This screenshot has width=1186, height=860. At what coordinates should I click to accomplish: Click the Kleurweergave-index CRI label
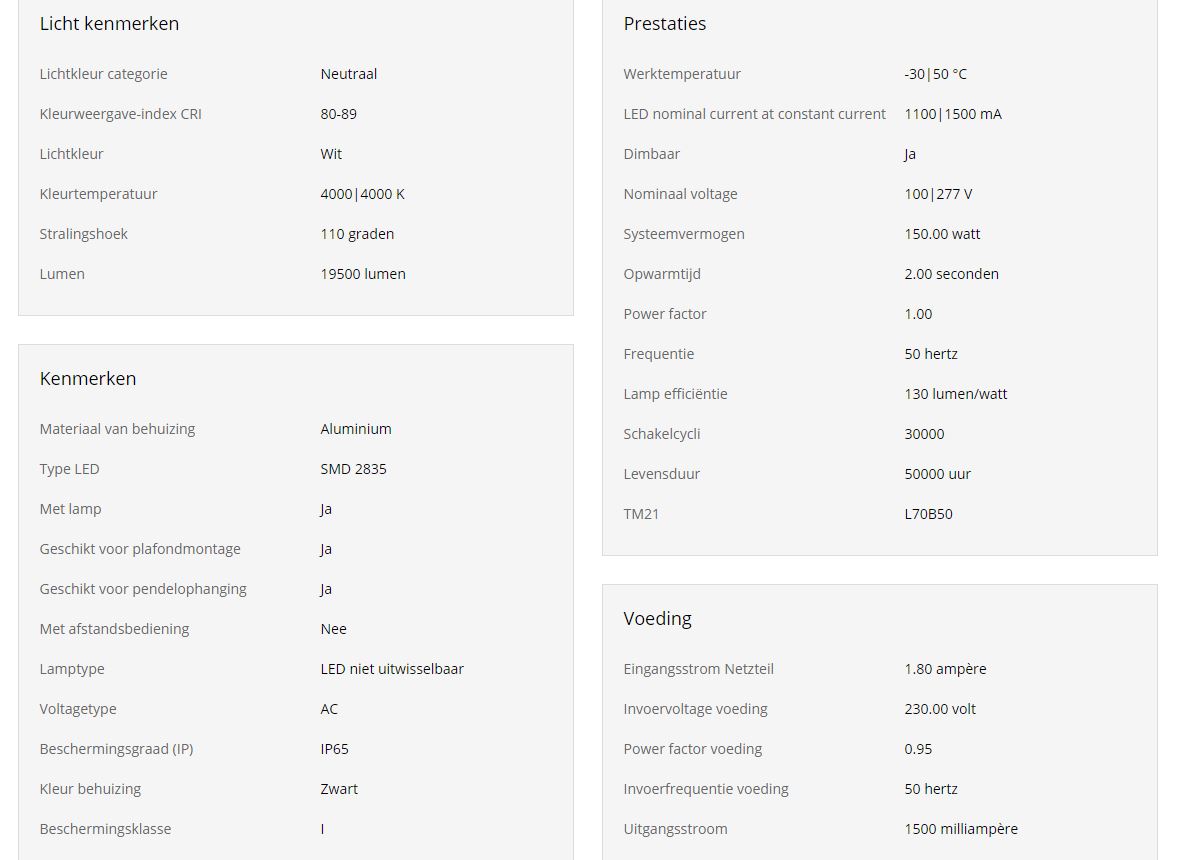(x=120, y=114)
